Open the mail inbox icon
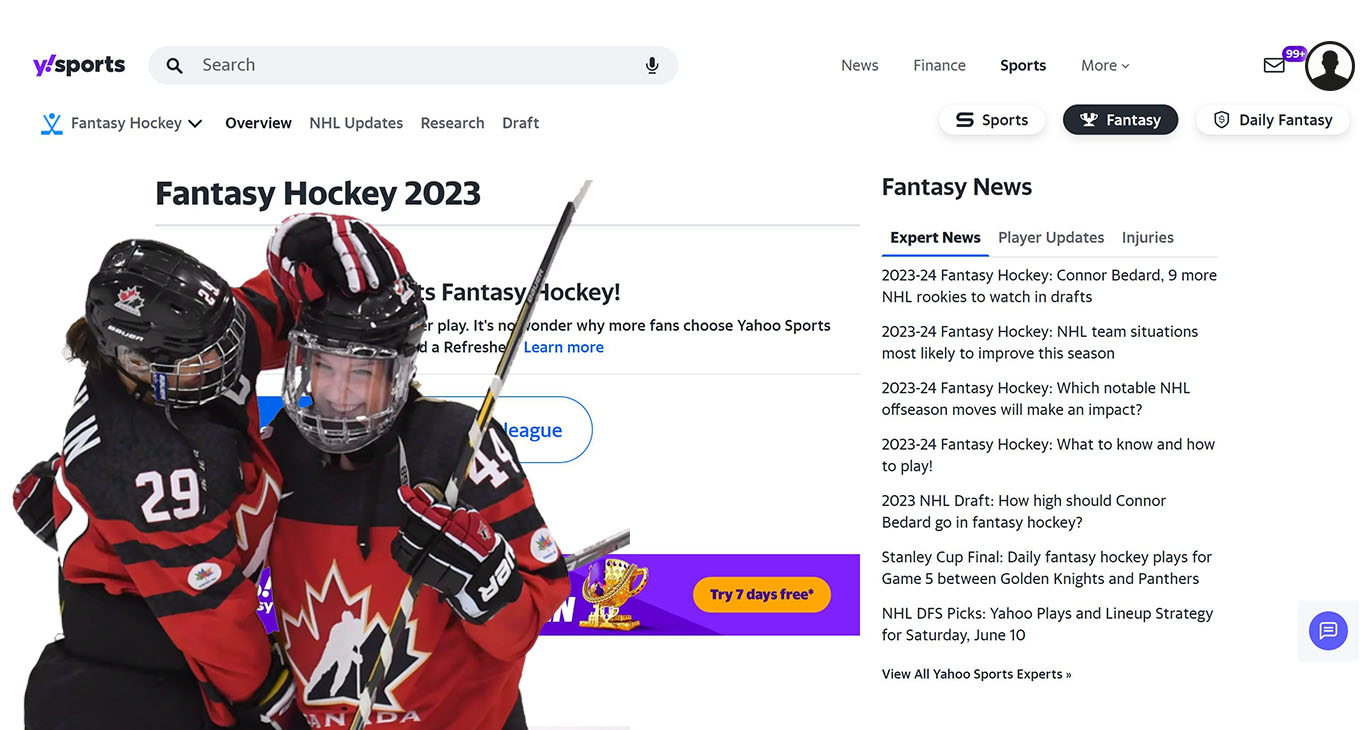The height and width of the screenshot is (730, 1372). pyautogui.click(x=1274, y=65)
